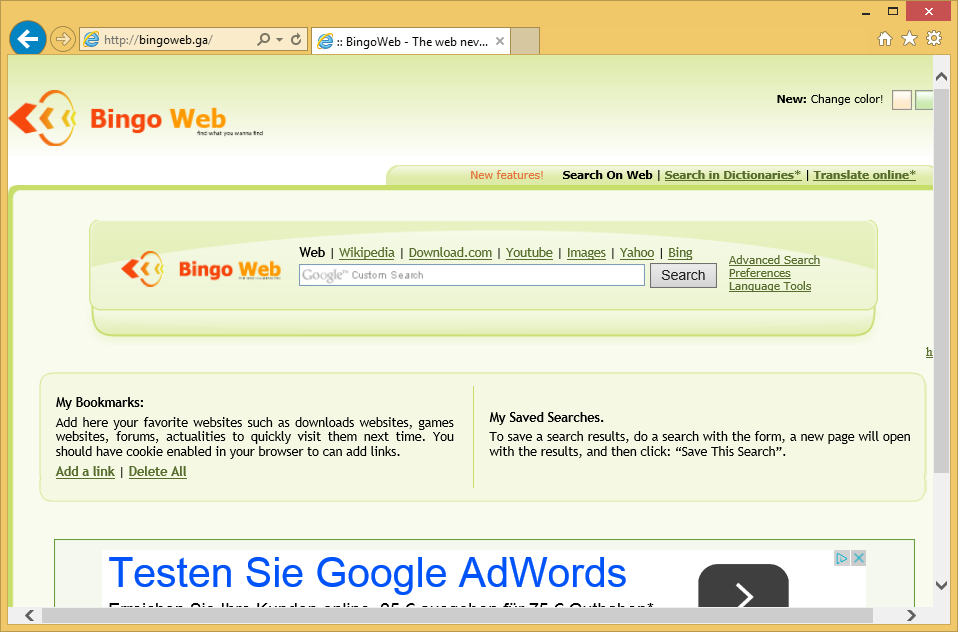Switch search source to Youtube

pos(529,252)
